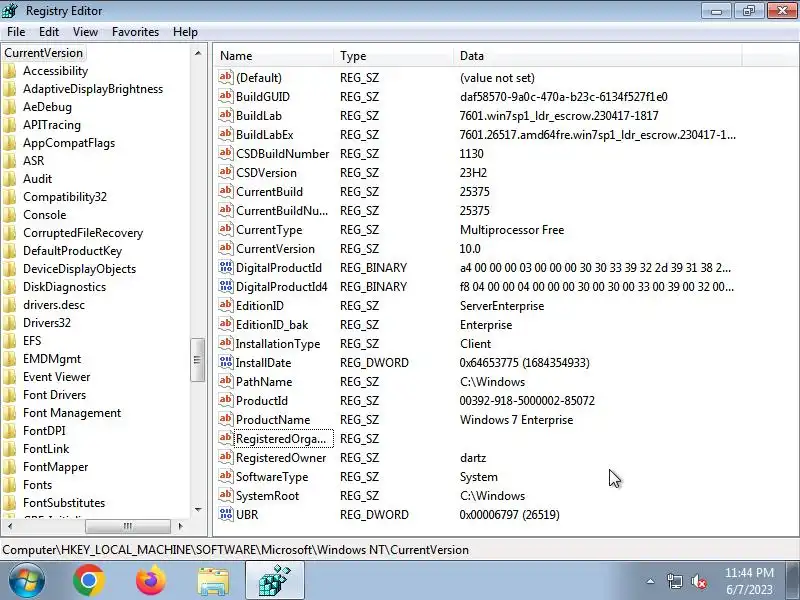
Task: Click the folder icon for Fonts key
Action: [x=9, y=485]
